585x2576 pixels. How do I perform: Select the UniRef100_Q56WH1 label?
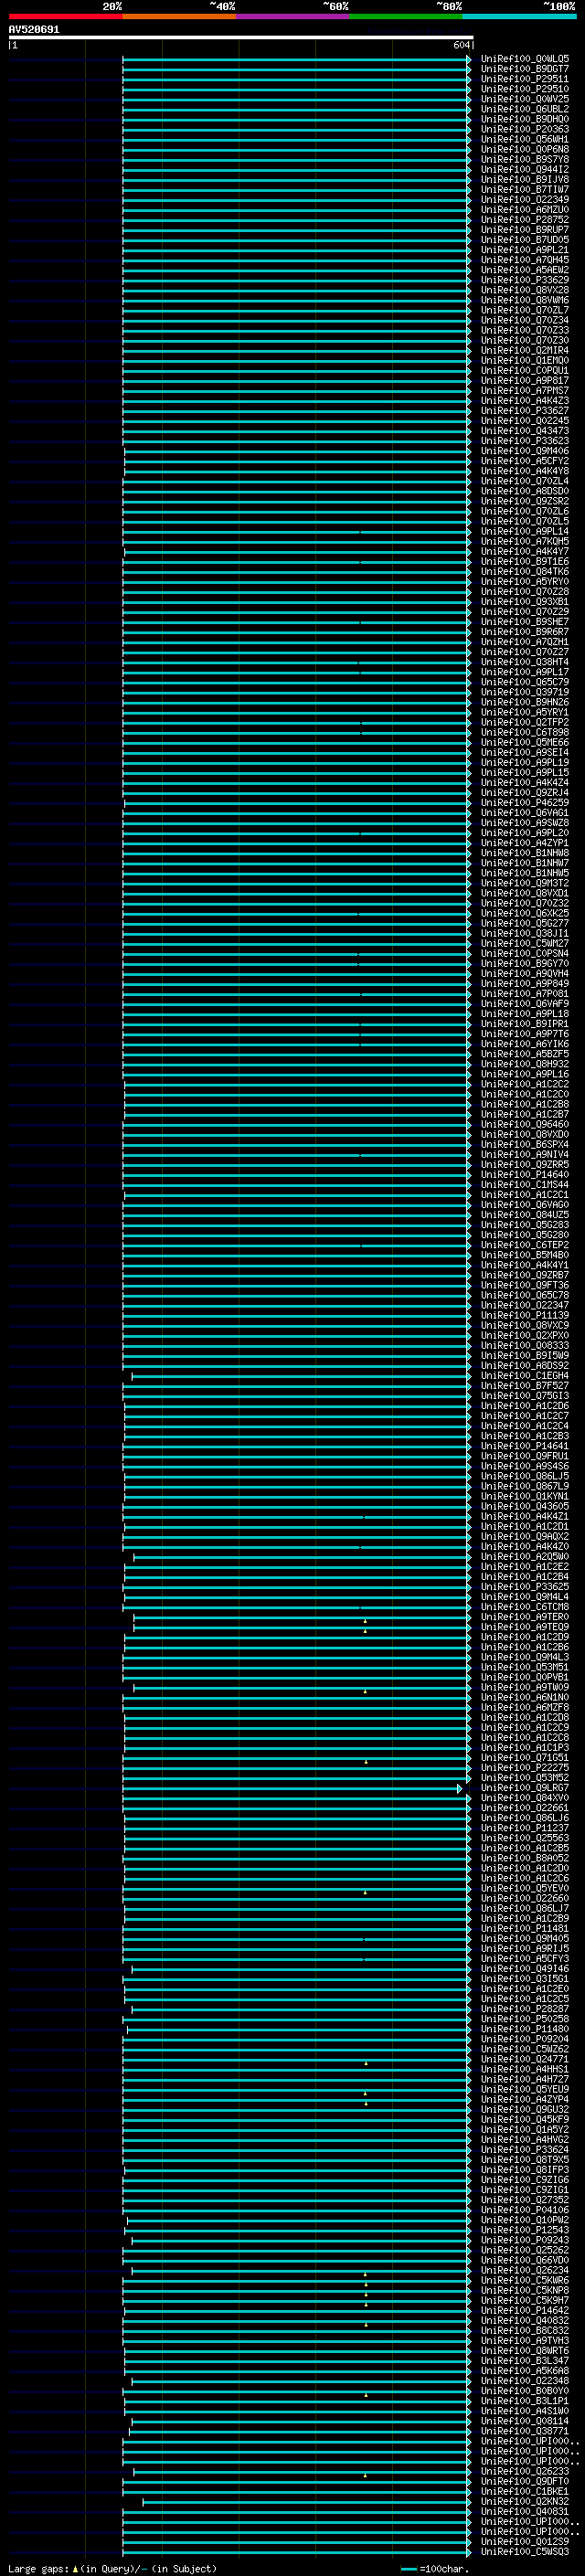tap(525, 139)
